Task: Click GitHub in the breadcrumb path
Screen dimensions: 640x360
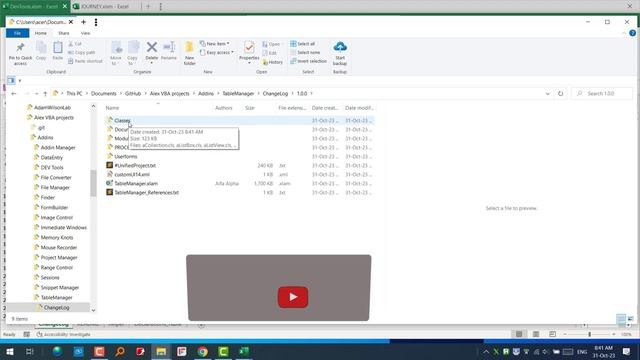Action: pos(133,93)
